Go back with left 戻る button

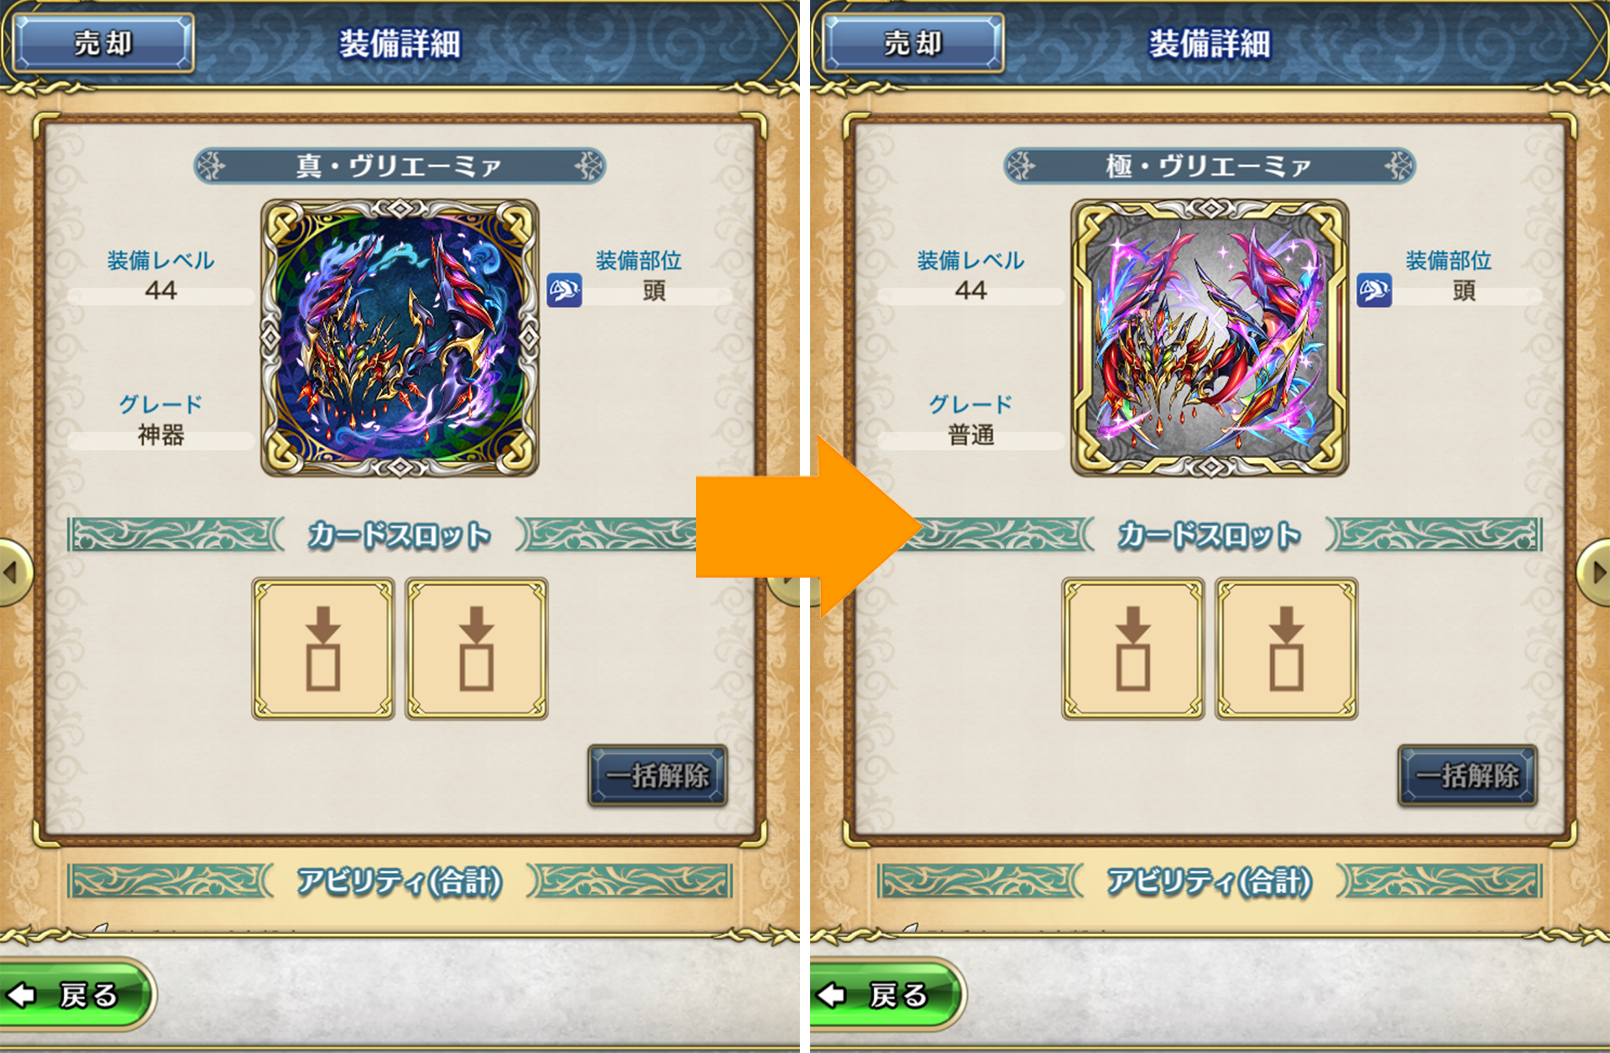75,994
